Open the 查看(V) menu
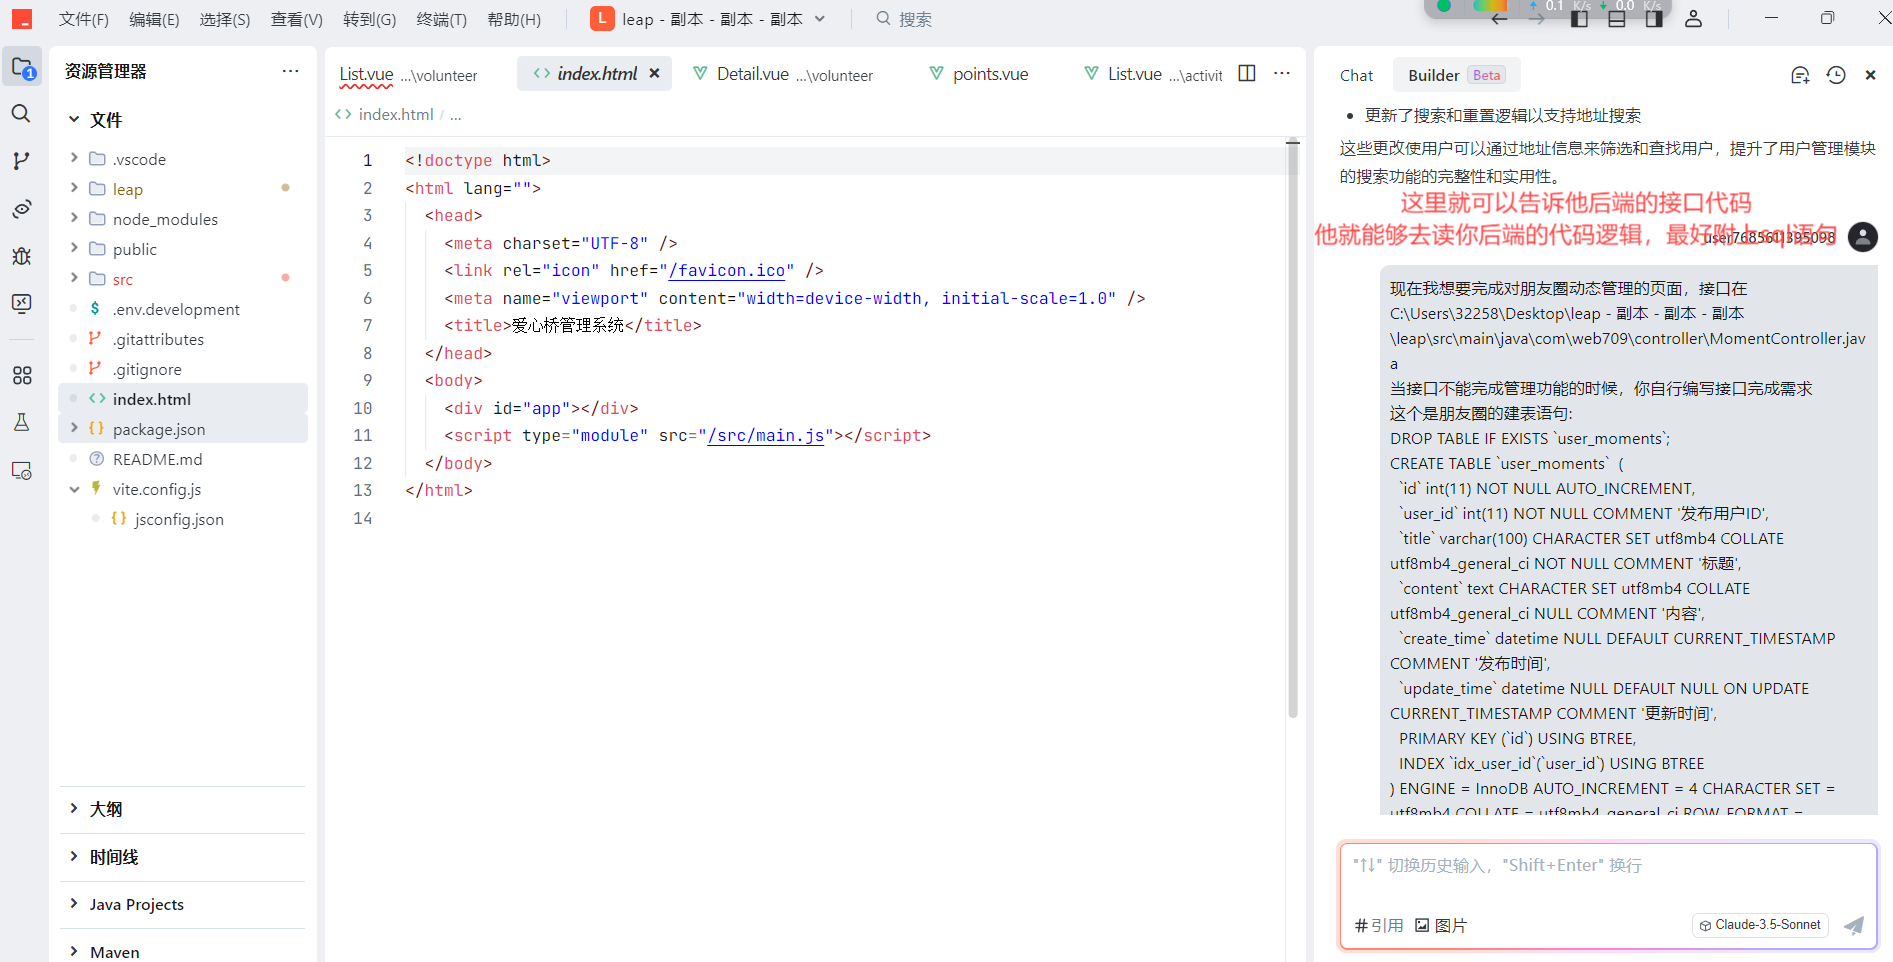 [x=297, y=19]
